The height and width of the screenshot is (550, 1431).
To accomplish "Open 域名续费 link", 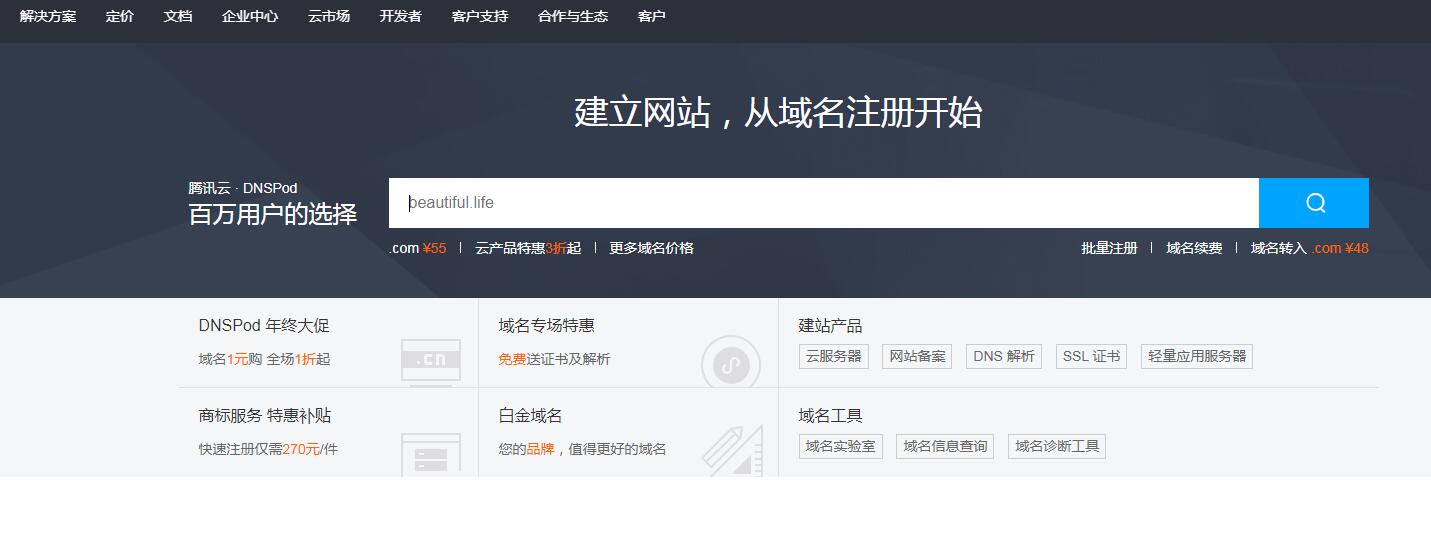I will (1194, 248).
